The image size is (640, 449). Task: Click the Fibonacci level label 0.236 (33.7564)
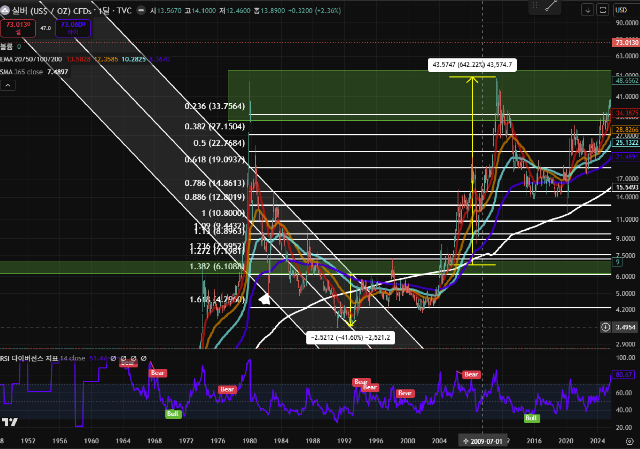tap(215, 106)
